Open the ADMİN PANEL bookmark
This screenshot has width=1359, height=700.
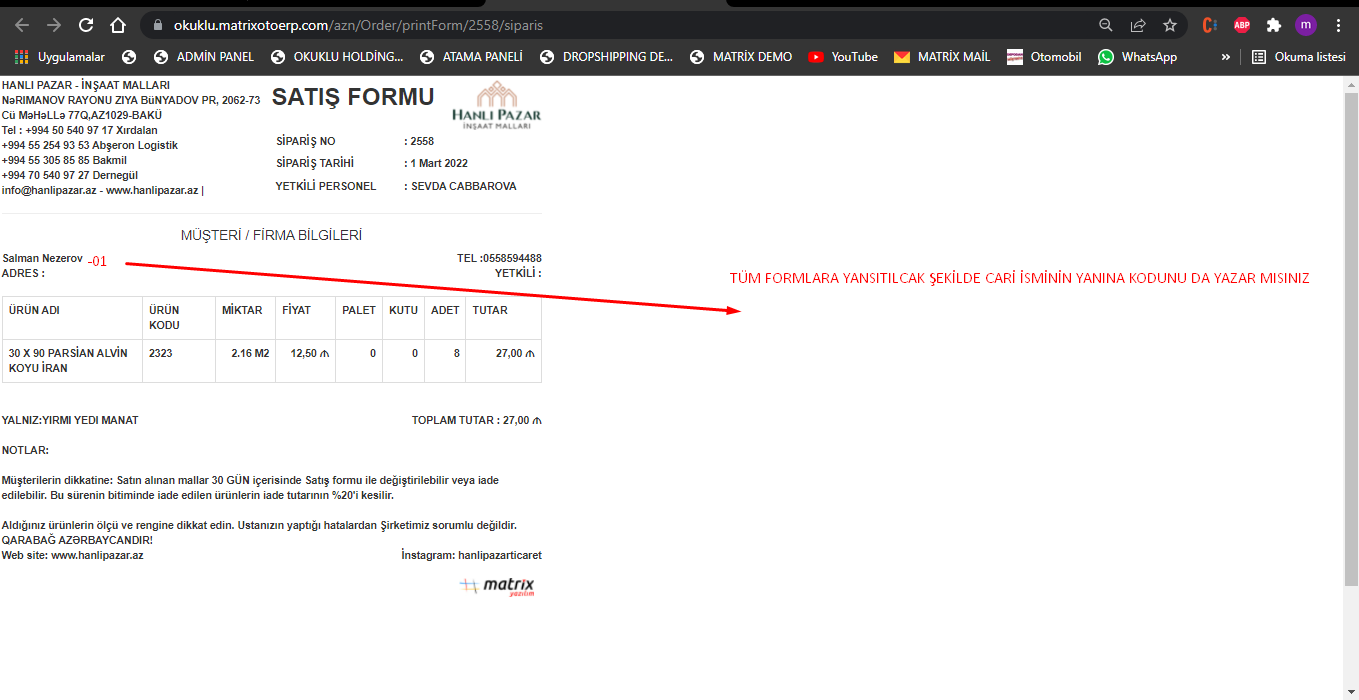point(204,57)
